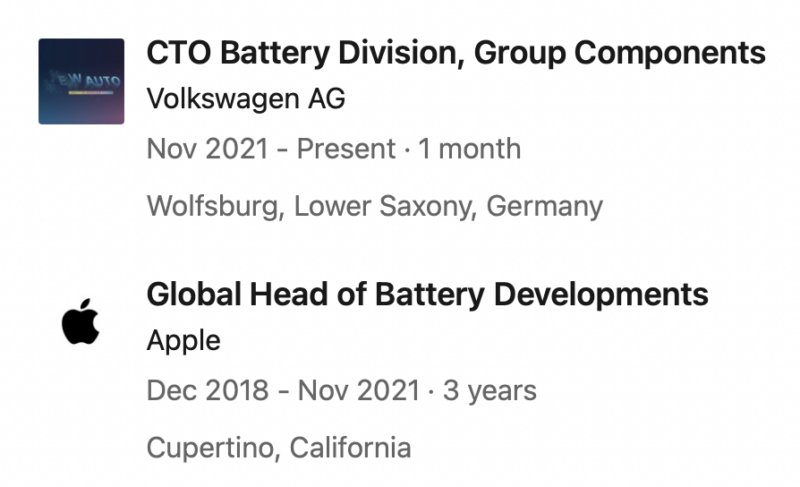Viewport: 800px width, 487px height.
Task: Click the "Dec 2018" start date
Action: coord(206,390)
